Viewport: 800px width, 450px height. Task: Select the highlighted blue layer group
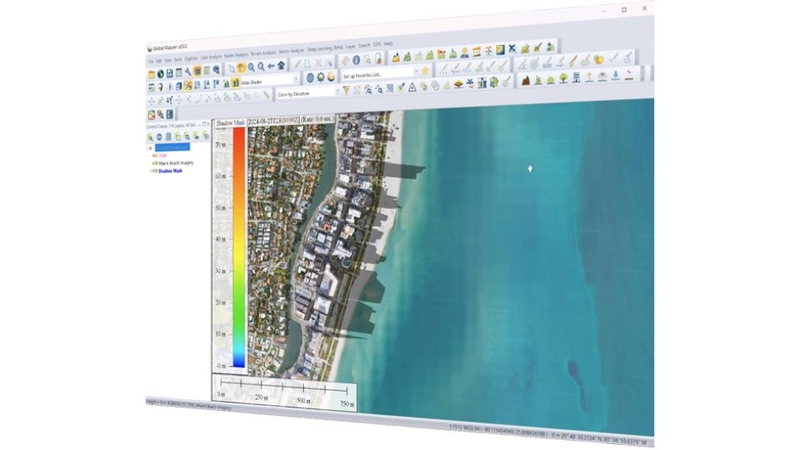tap(172, 147)
